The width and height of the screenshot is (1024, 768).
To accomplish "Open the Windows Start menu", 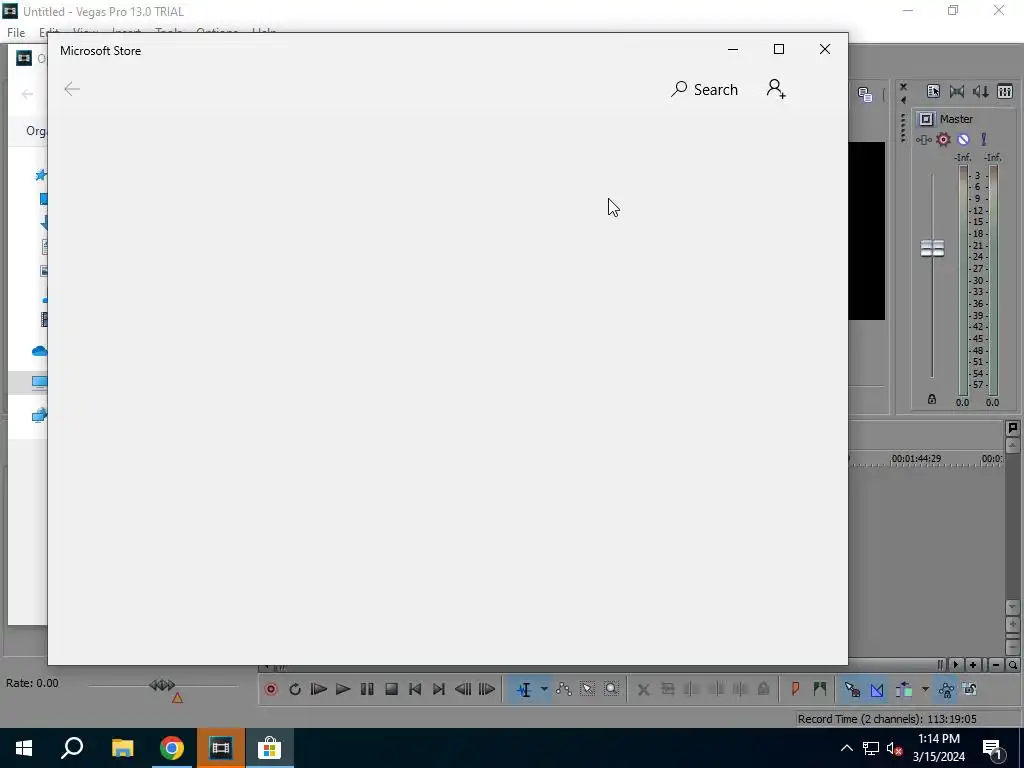I will (24, 748).
